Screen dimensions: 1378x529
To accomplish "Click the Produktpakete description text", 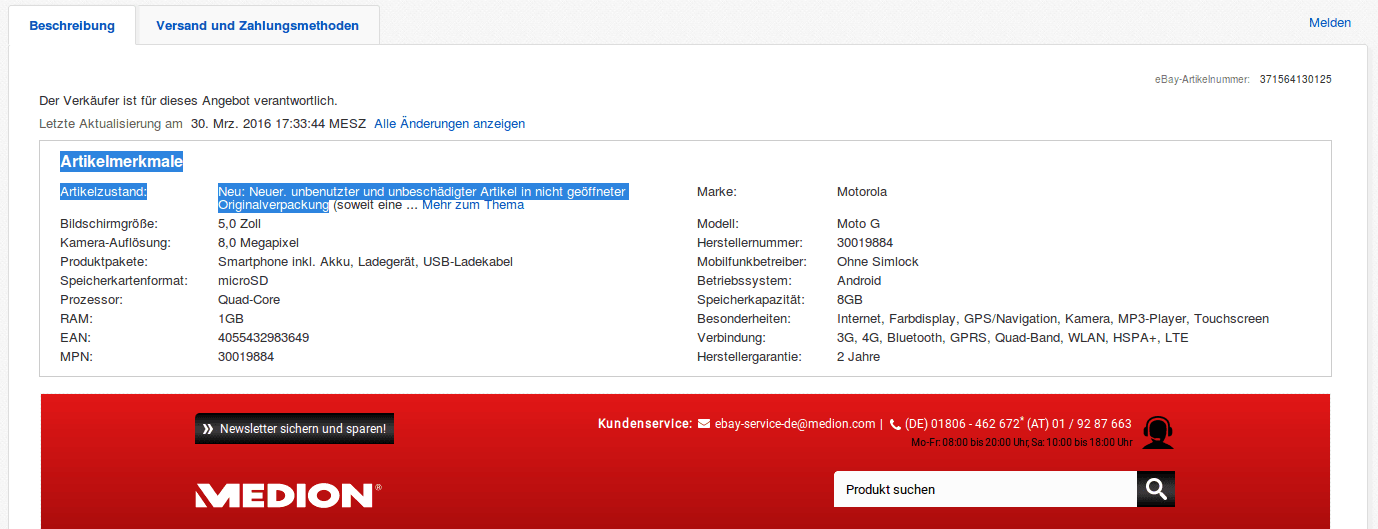I will tap(366, 262).
